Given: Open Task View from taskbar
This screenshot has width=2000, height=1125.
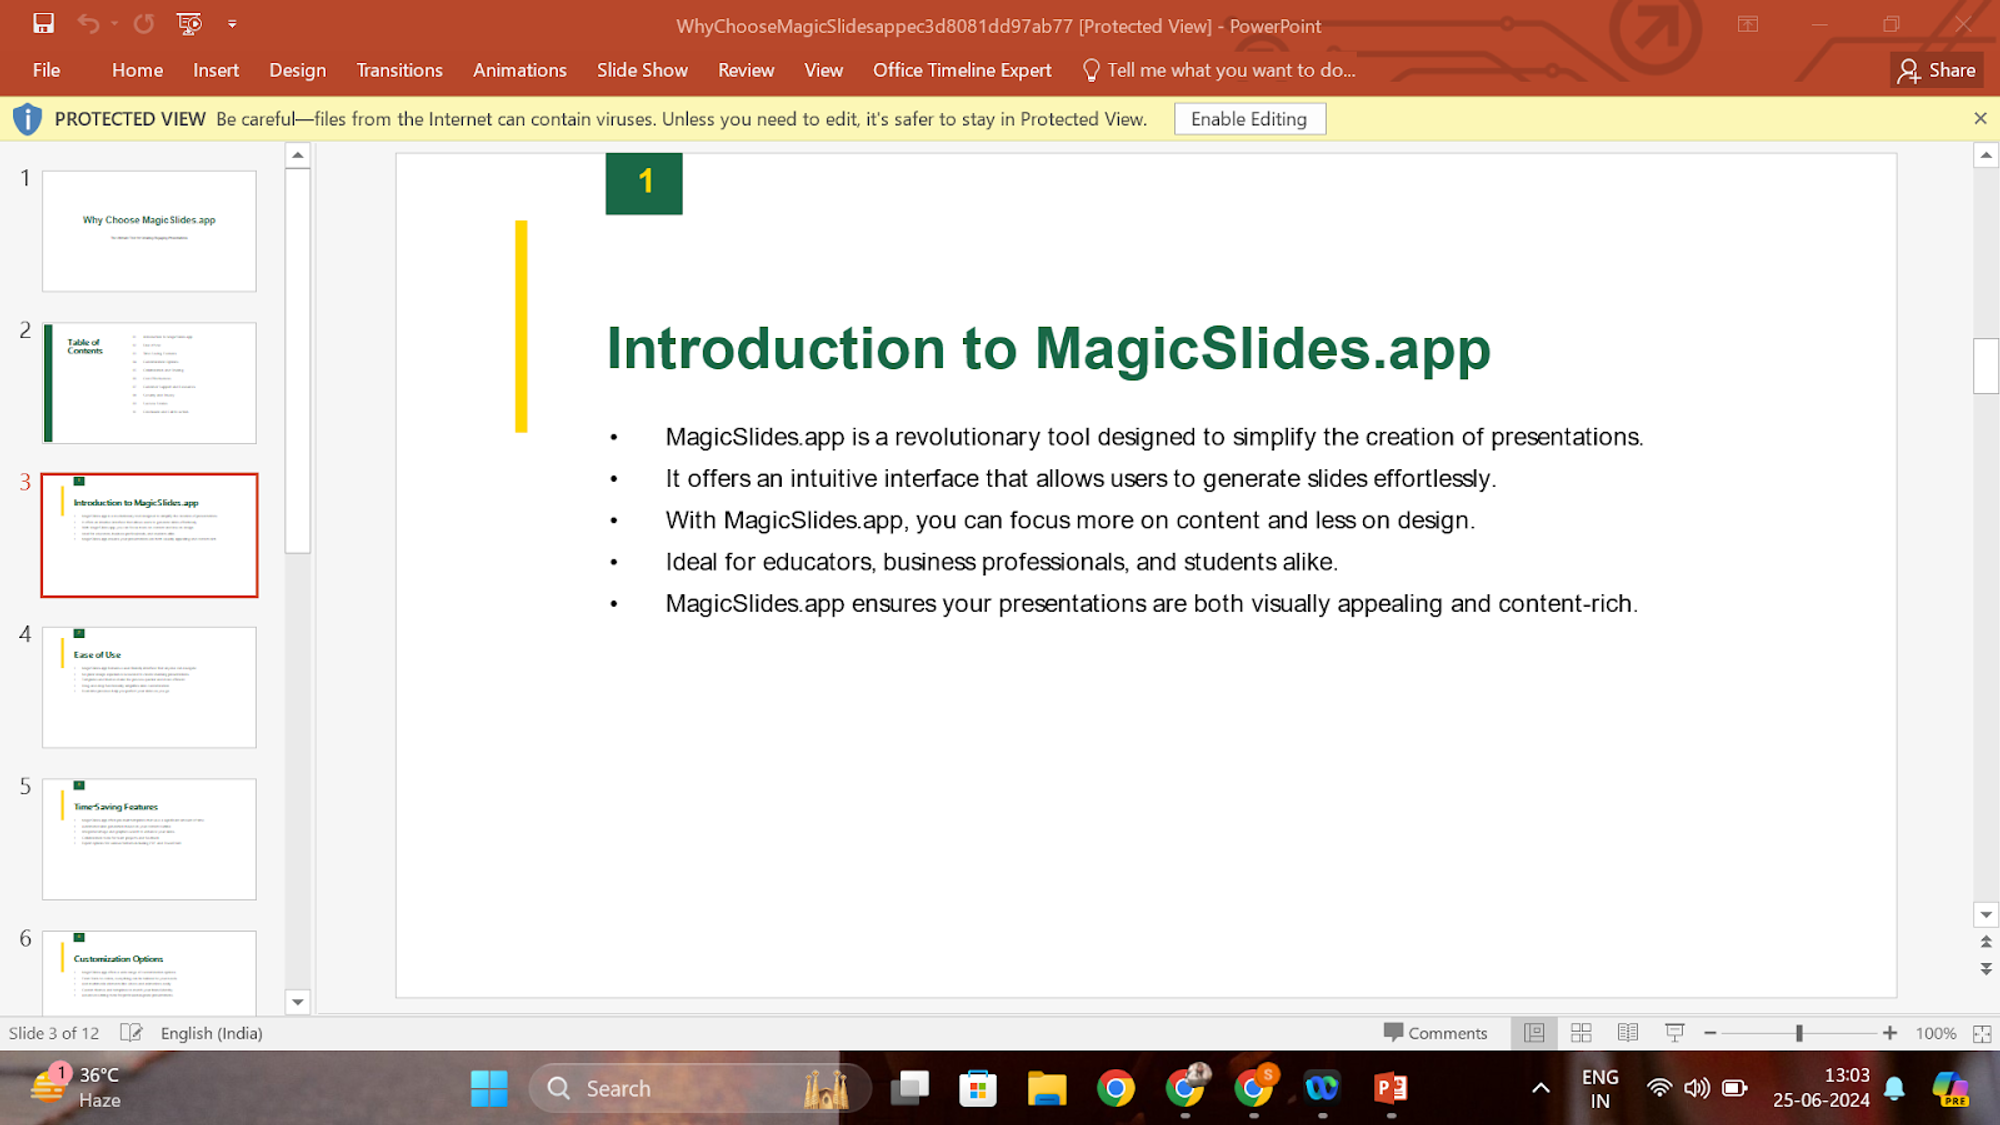Looking at the screenshot, I should point(910,1088).
